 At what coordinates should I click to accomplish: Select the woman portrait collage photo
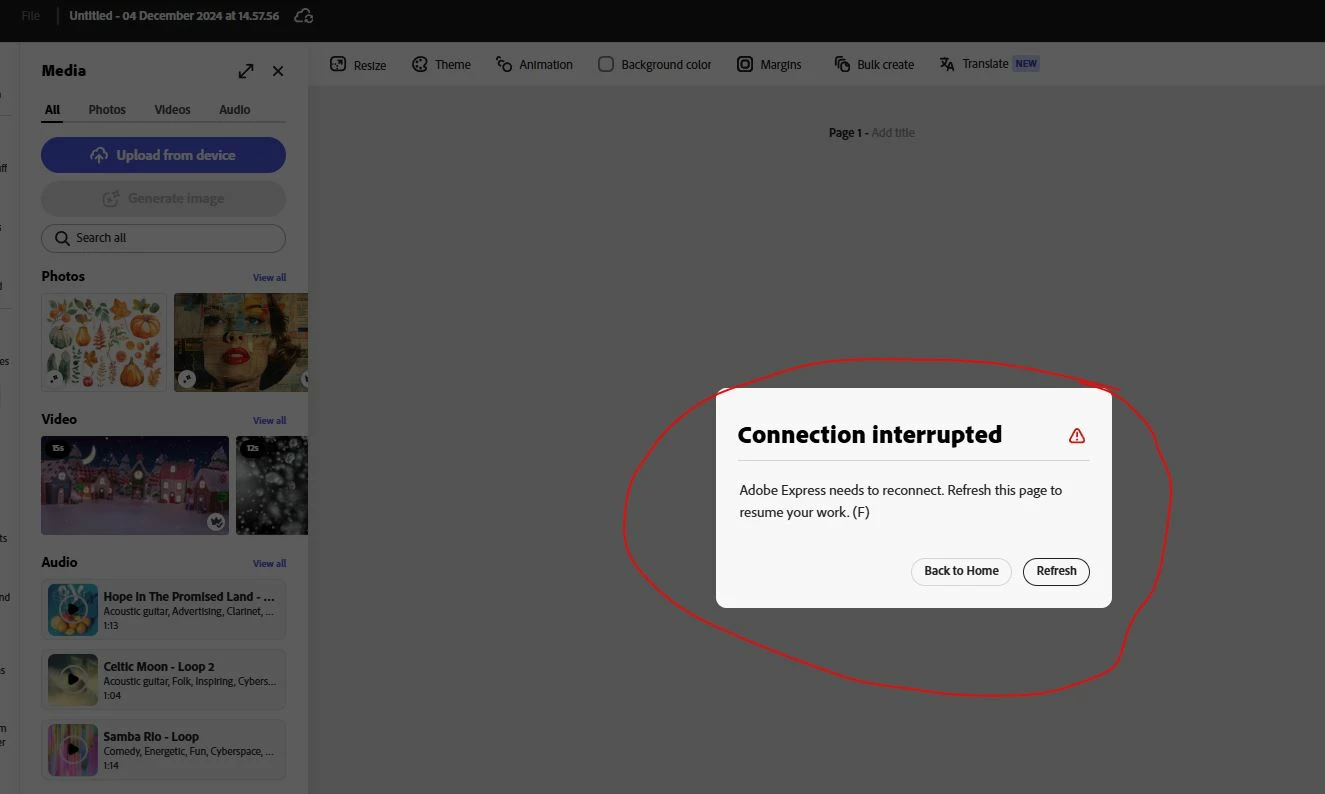coord(241,342)
